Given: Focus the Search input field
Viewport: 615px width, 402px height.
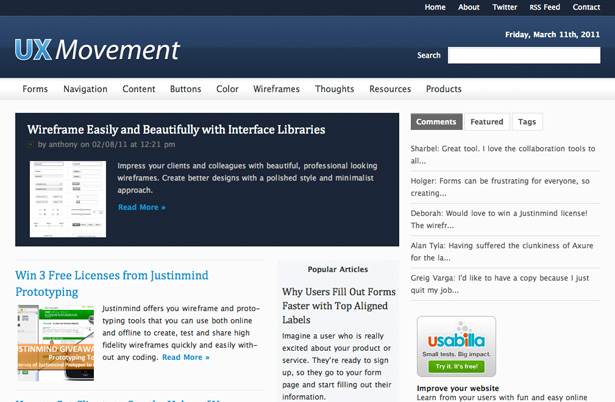Looking at the screenshot, I should tap(524, 55).
